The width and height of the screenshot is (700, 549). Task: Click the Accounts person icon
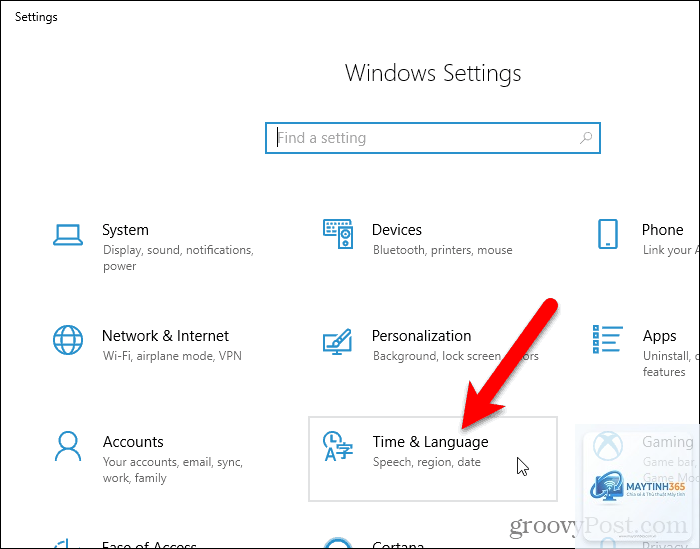68,446
